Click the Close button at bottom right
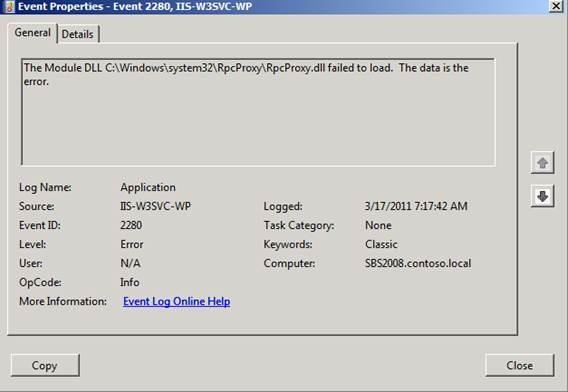Viewport: 568px width, 392px height. click(519, 365)
